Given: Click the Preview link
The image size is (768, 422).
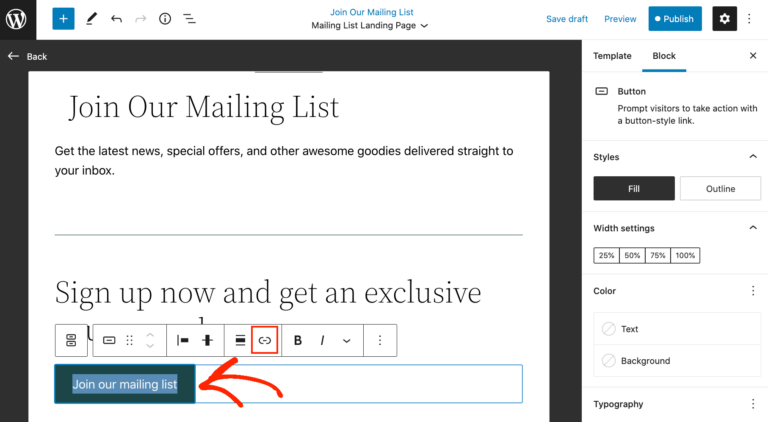Looking at the screenshot, I should click(x=620, y=19).
